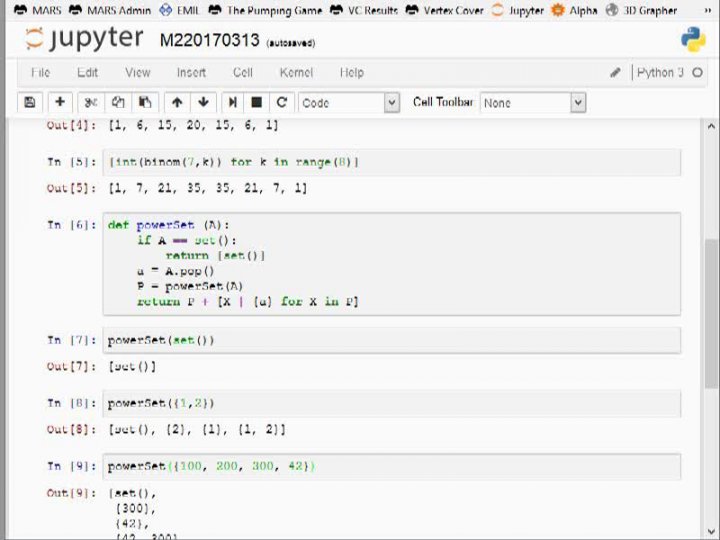Open the Cell menu
Viewport: 720px width, 540px height.
[243, 73]
